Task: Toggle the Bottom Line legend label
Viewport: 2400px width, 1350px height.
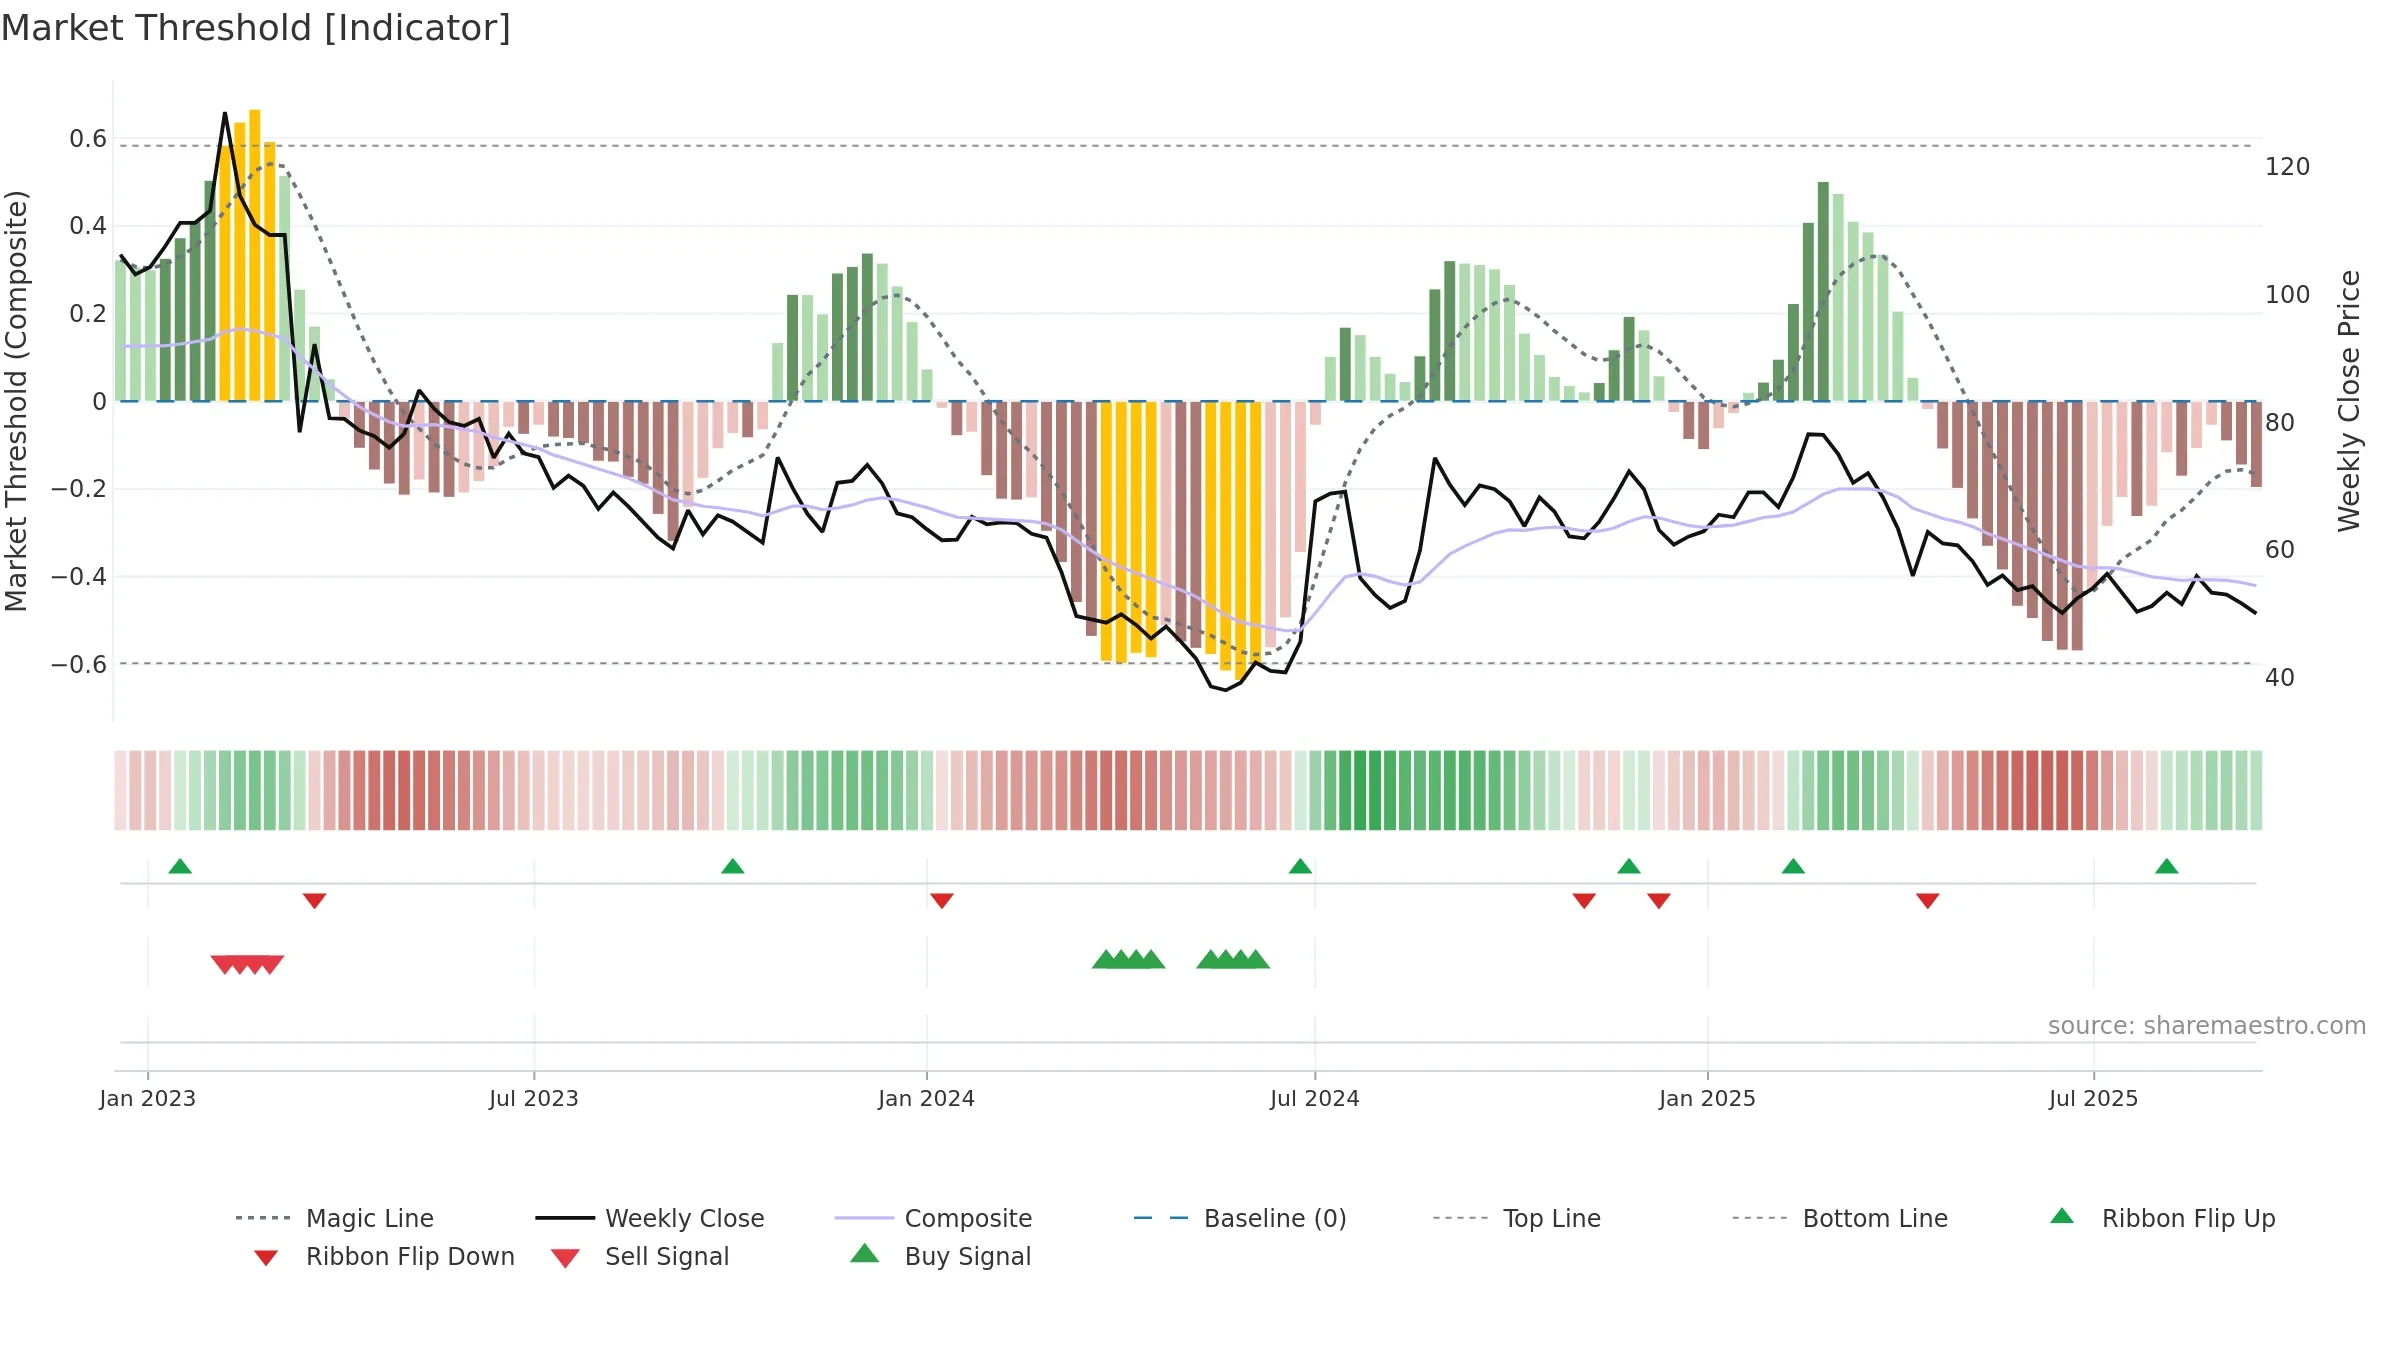Action: tap(1875, 1218)
